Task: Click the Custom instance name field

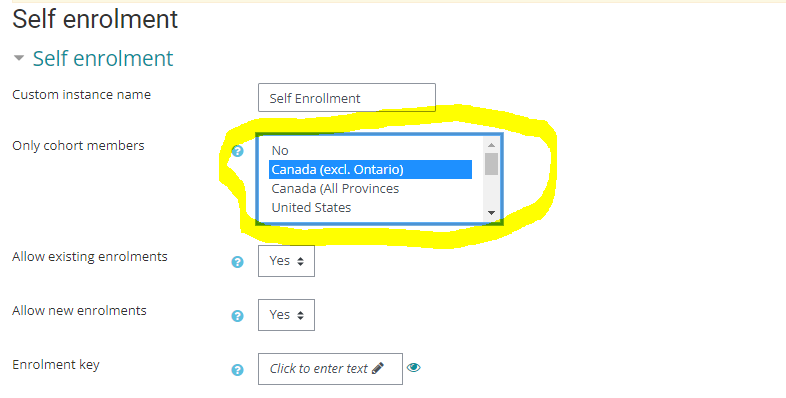Action: [347, 98]
